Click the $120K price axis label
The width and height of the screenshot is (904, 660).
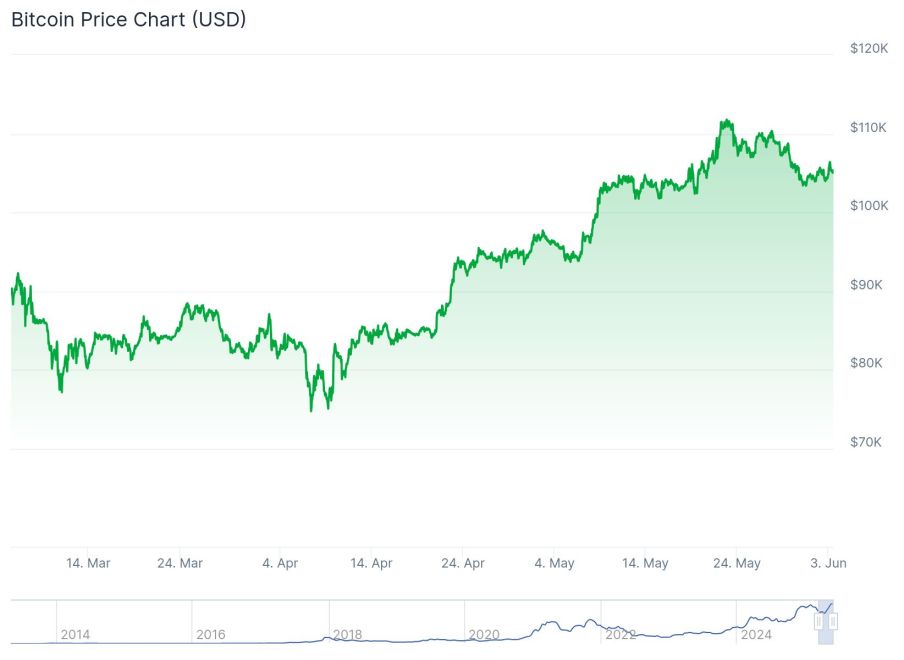(x=868, y=48)
